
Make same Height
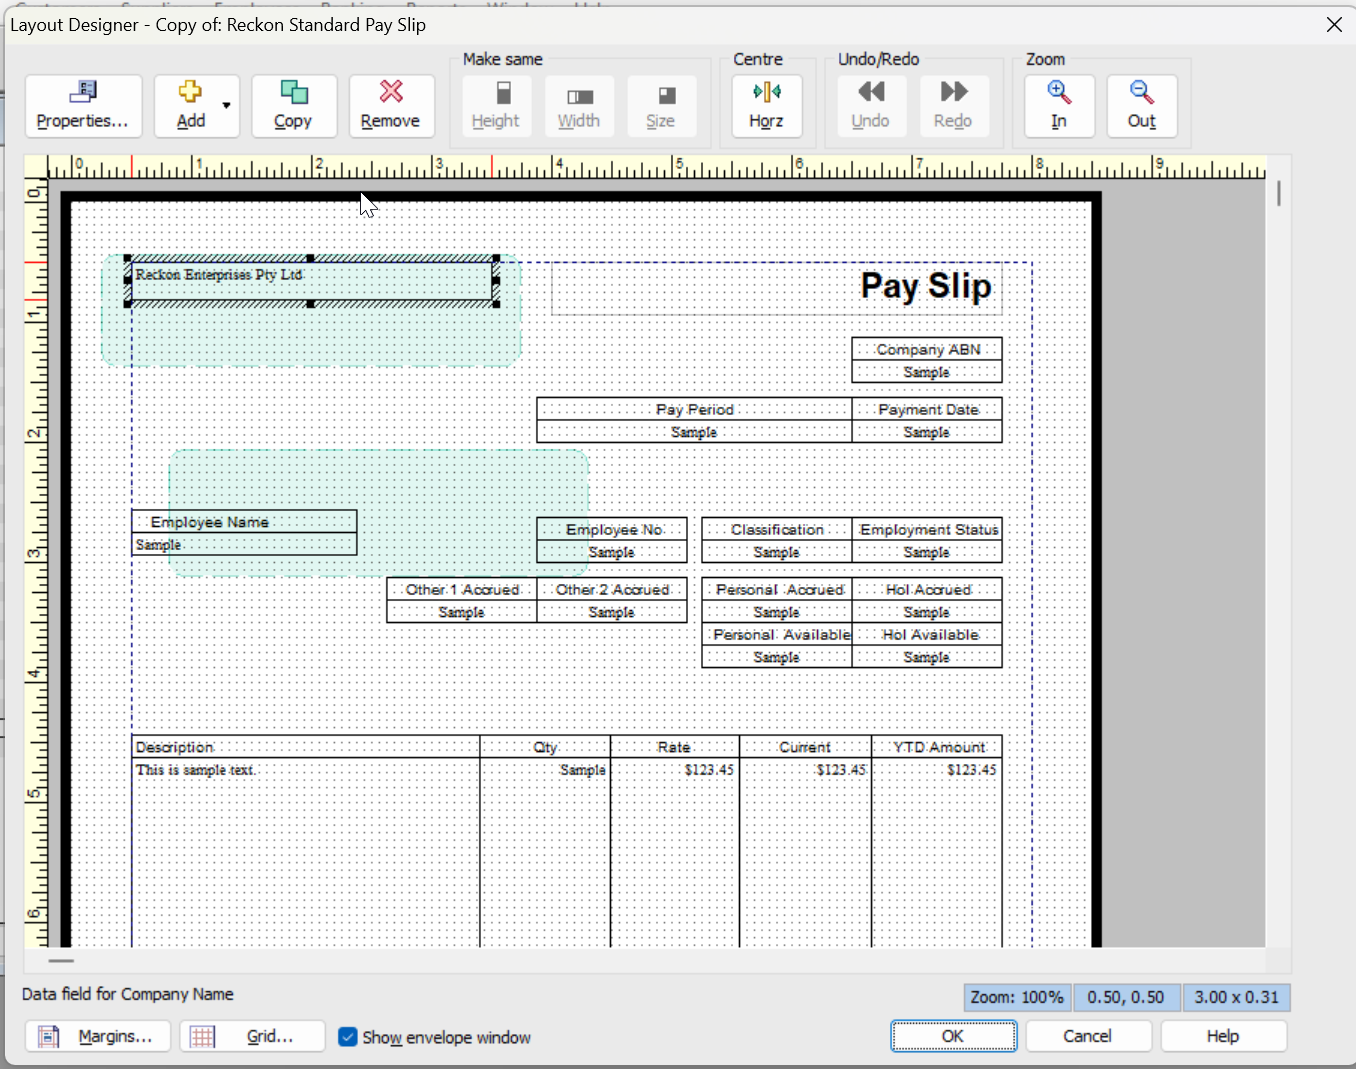[496, 106]
